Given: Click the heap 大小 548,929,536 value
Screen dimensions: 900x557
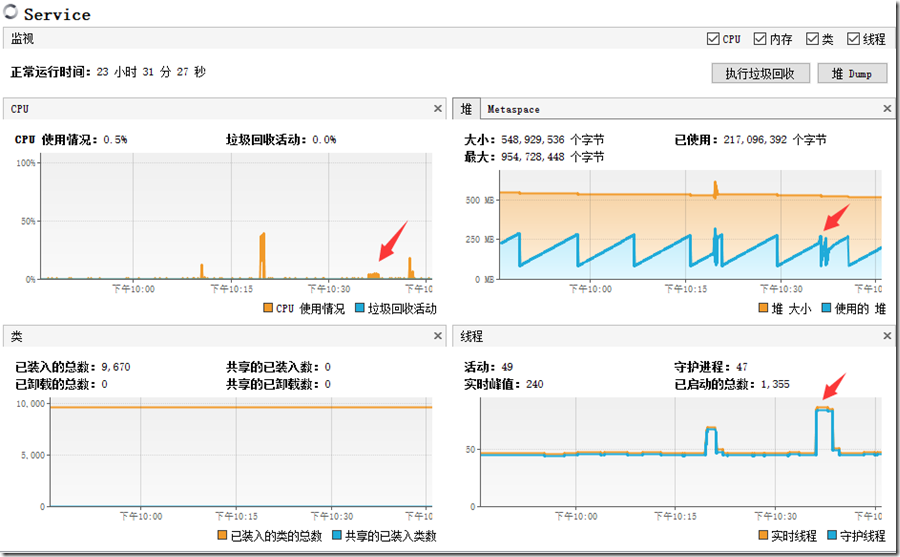Looking at the screenshot, I should [552, 140].
